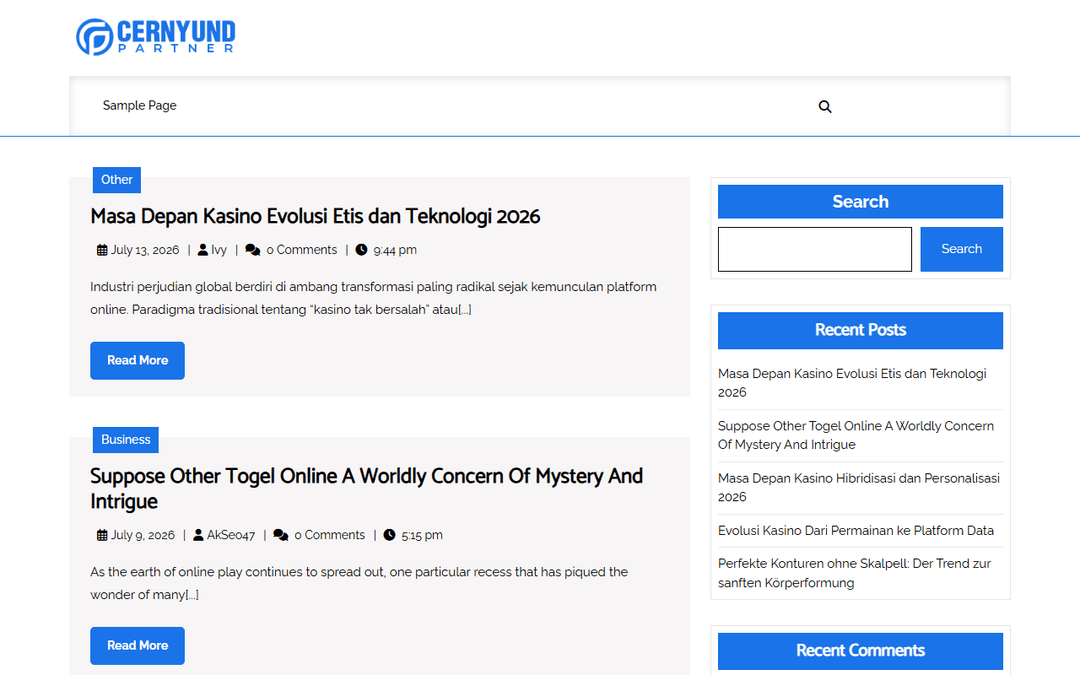Open Sample Page in the navigation menu
Viewport: 1080px width, 675px height.
[x=140, y=105]
